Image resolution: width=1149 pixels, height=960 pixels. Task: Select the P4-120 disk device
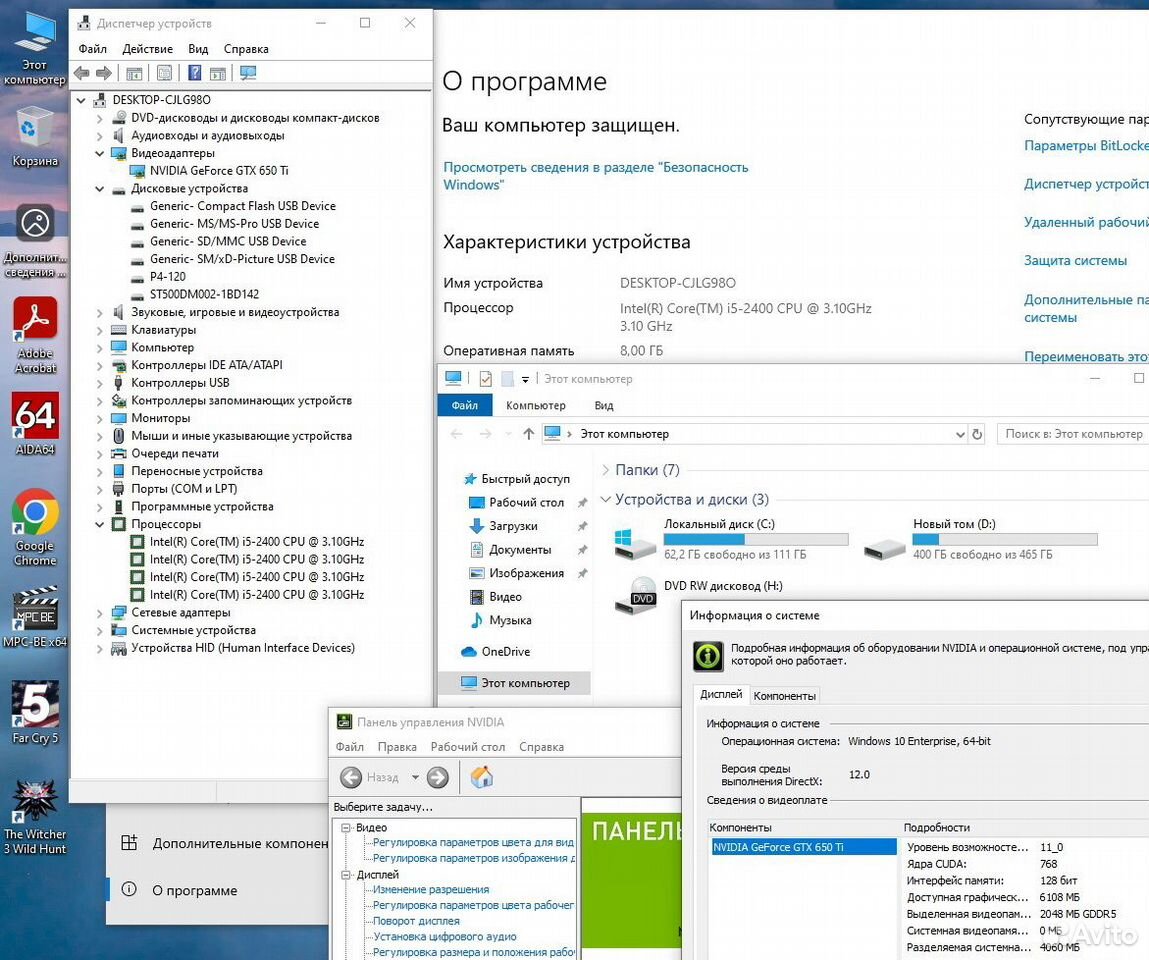[167, 276]
